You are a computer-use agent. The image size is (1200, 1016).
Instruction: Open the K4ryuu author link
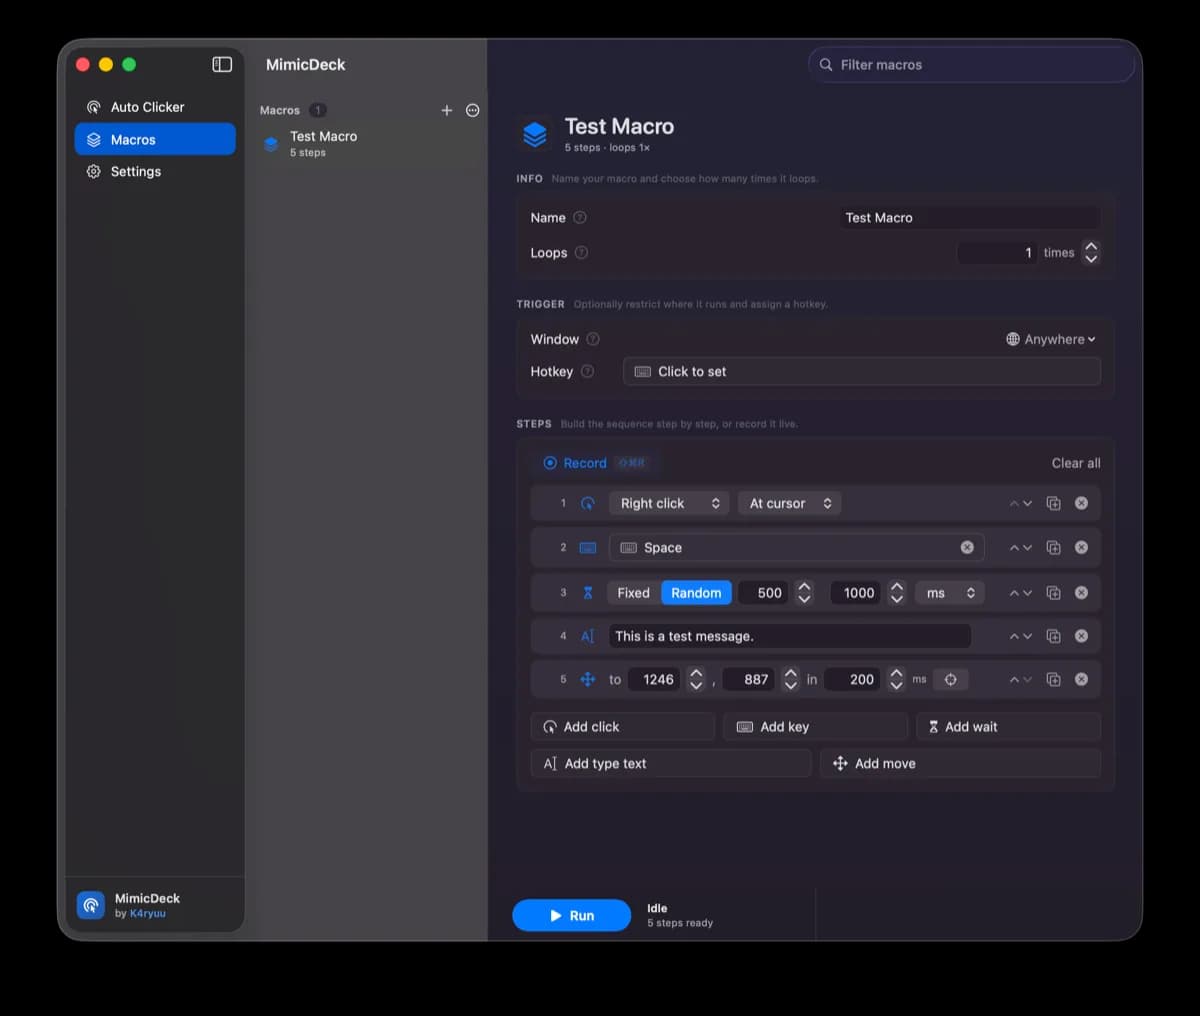[148, 913]
